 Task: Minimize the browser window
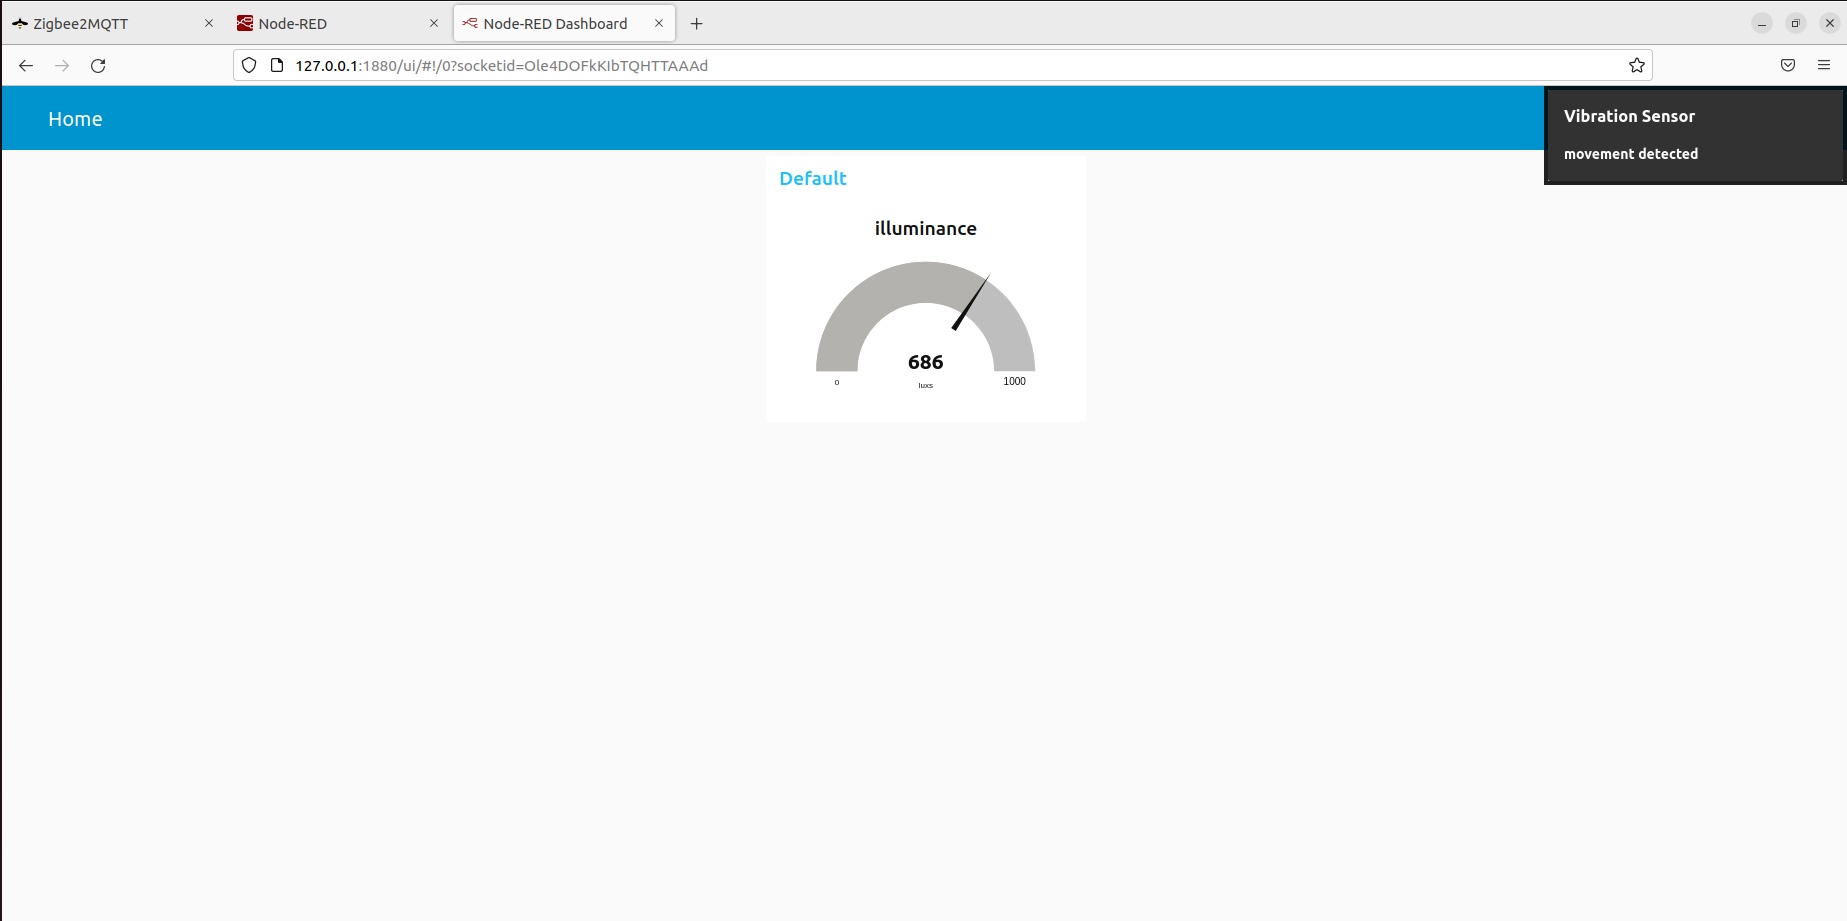1762,23
